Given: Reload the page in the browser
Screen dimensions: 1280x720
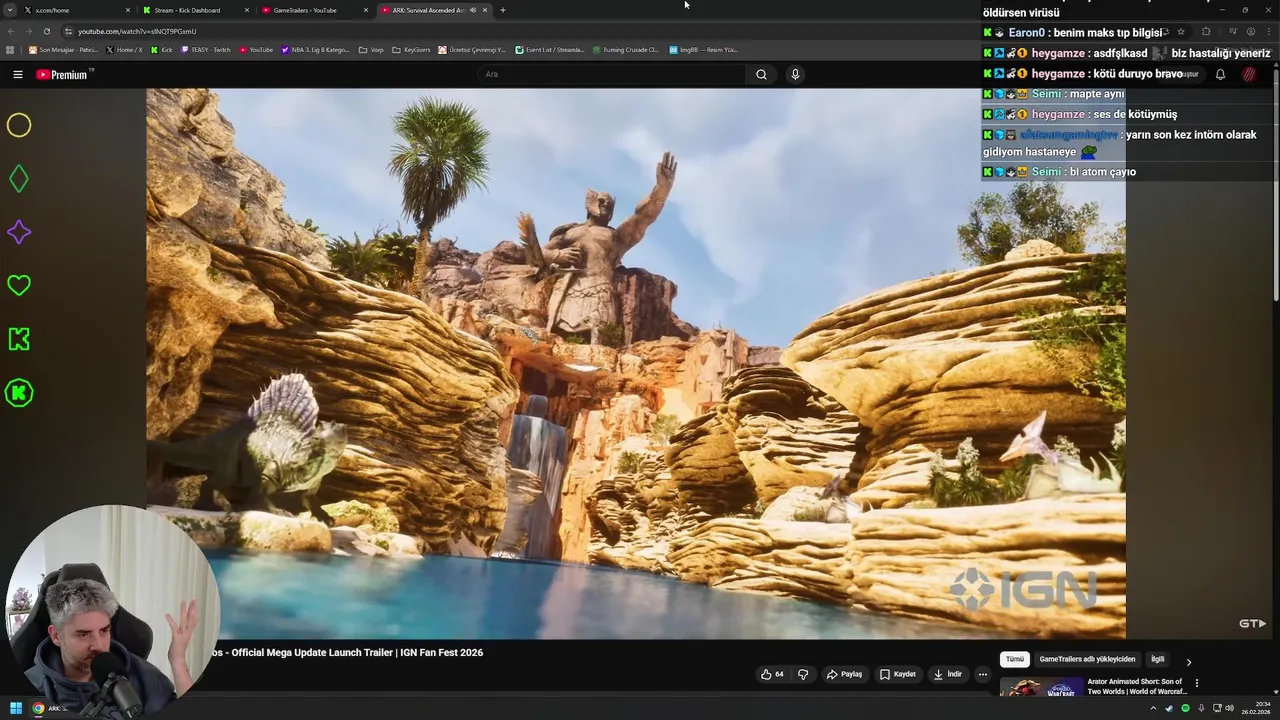Looking at the screenshot, I should (x=46, y=31).
